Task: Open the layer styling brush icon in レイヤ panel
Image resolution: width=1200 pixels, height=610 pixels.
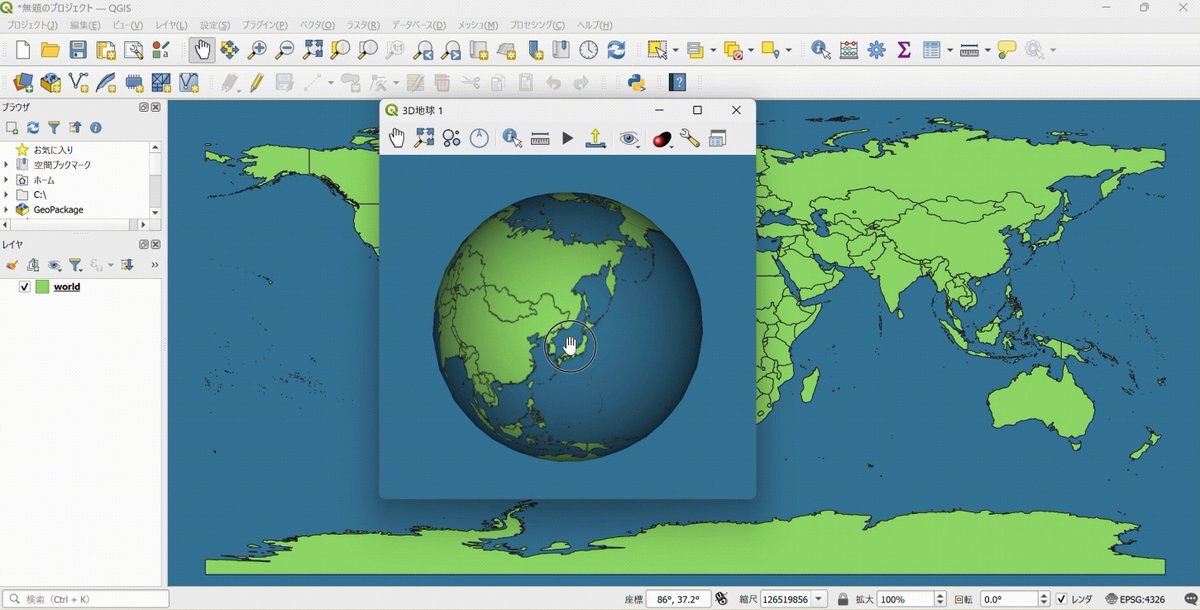Action: (x=12, y=265)
